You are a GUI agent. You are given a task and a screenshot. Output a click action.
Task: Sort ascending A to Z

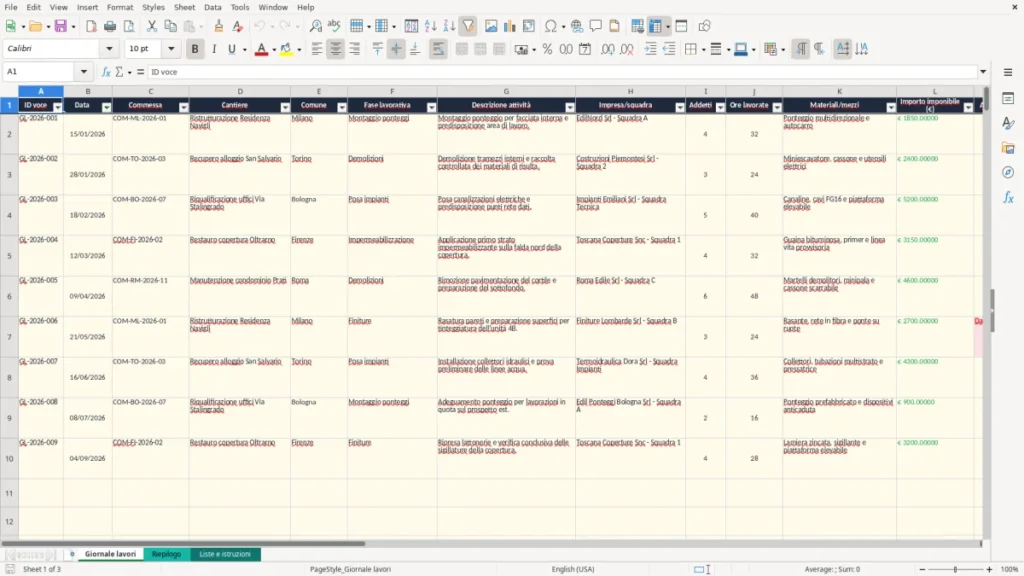coord(430,26)
